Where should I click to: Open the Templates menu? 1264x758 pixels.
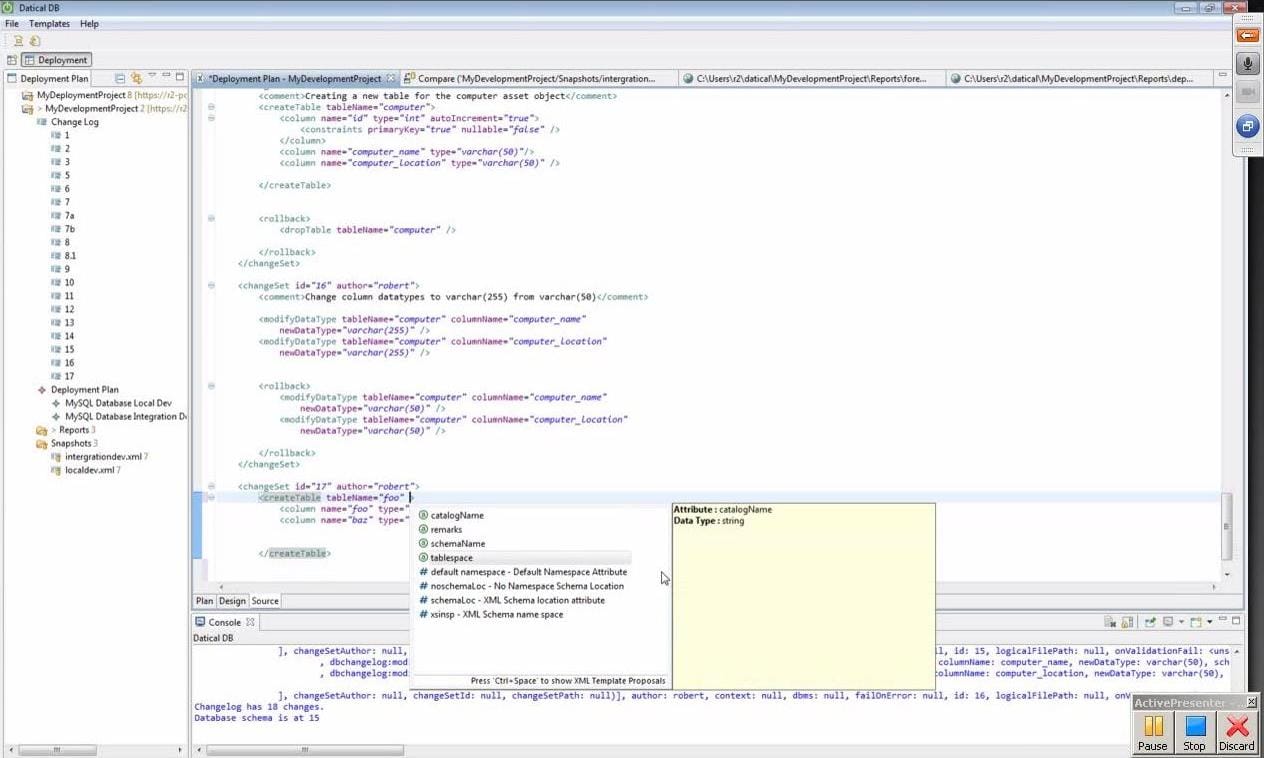click(49, 23)
